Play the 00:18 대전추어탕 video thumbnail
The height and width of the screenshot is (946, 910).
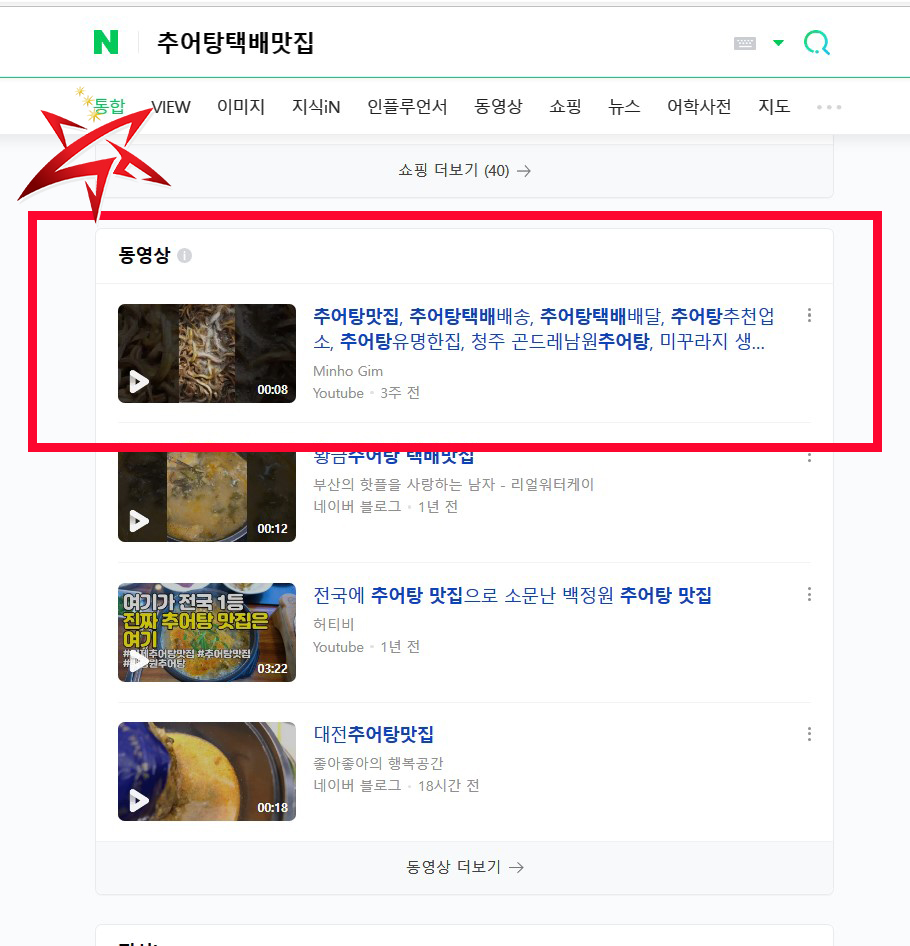pos(207,772)
